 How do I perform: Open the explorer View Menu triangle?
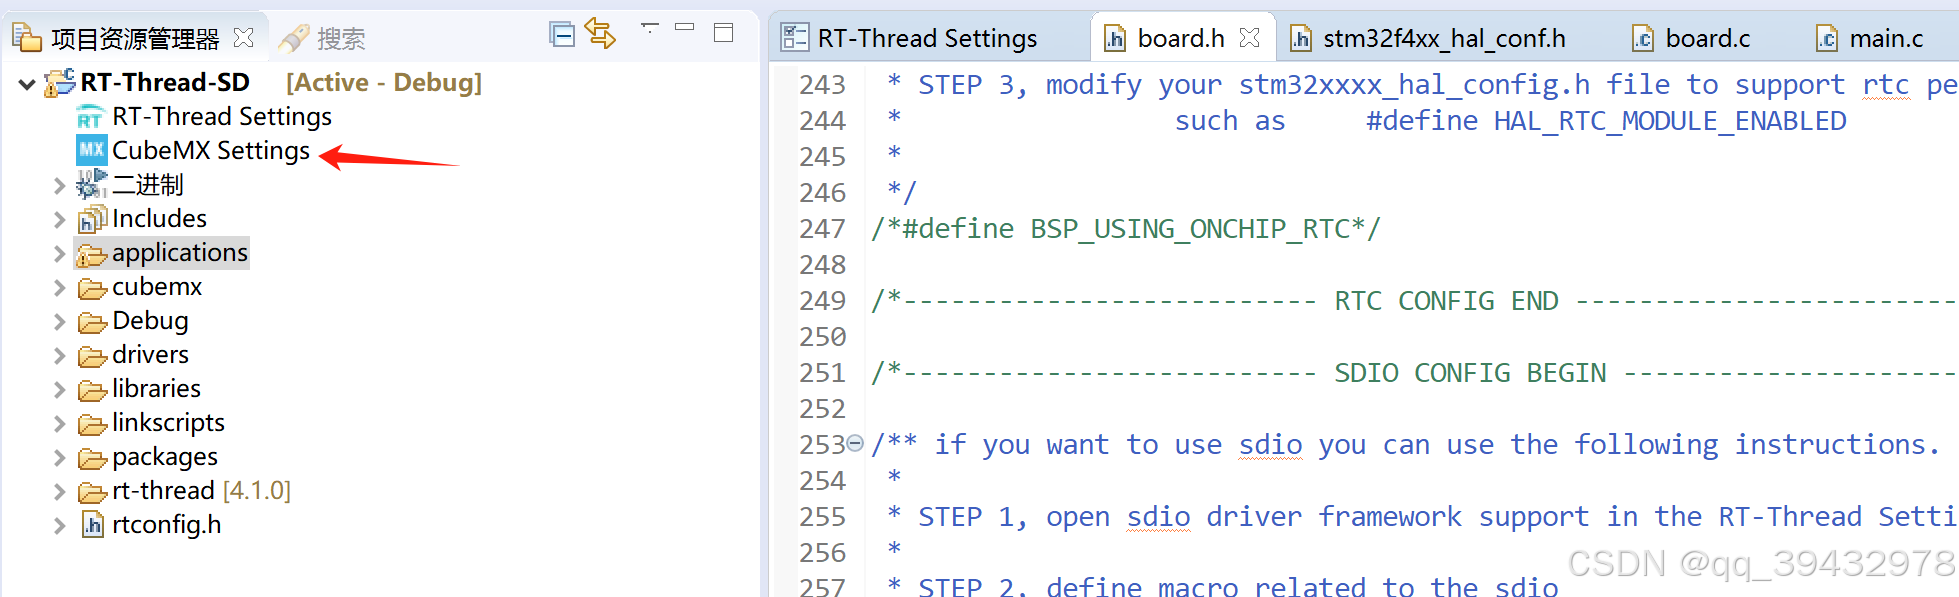click(649, 27)
